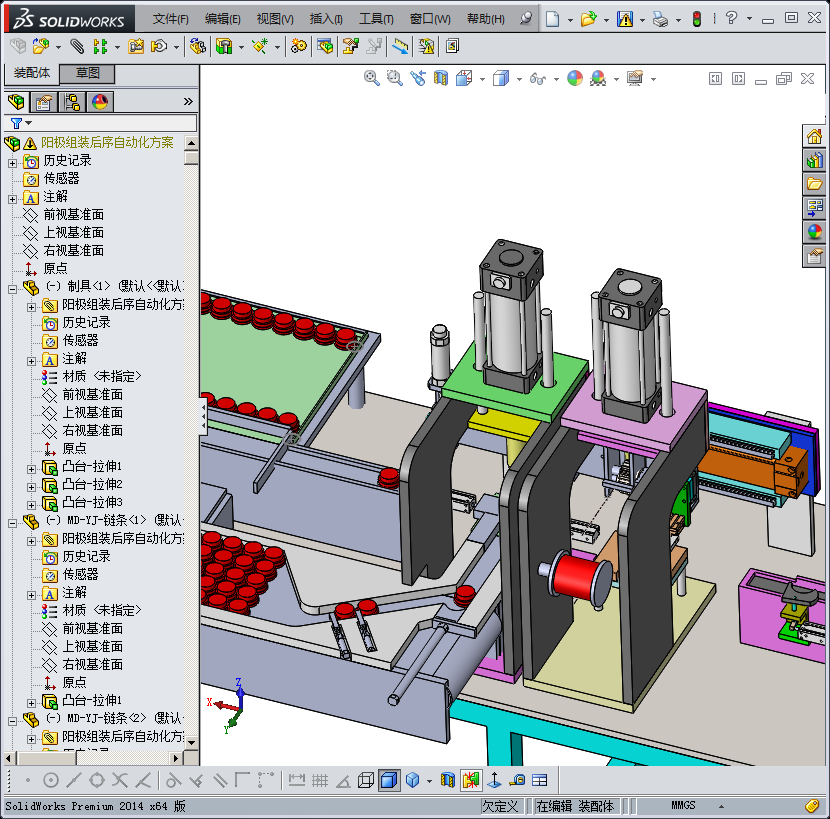The height and width of the screenshot is (819, 830).
Task: Click the 欠定义 status bar field
Action: [x=501, y=806]
